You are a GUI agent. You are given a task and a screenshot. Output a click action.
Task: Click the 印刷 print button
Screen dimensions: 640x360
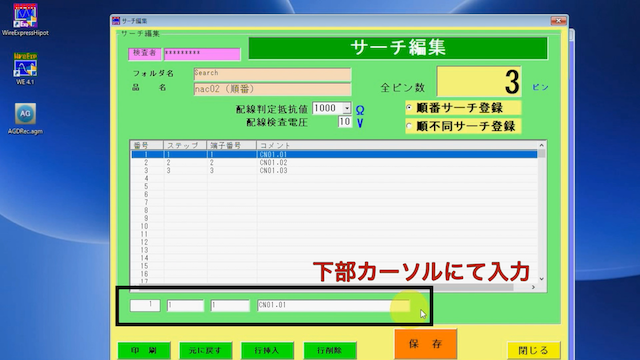tap(144, 350)
